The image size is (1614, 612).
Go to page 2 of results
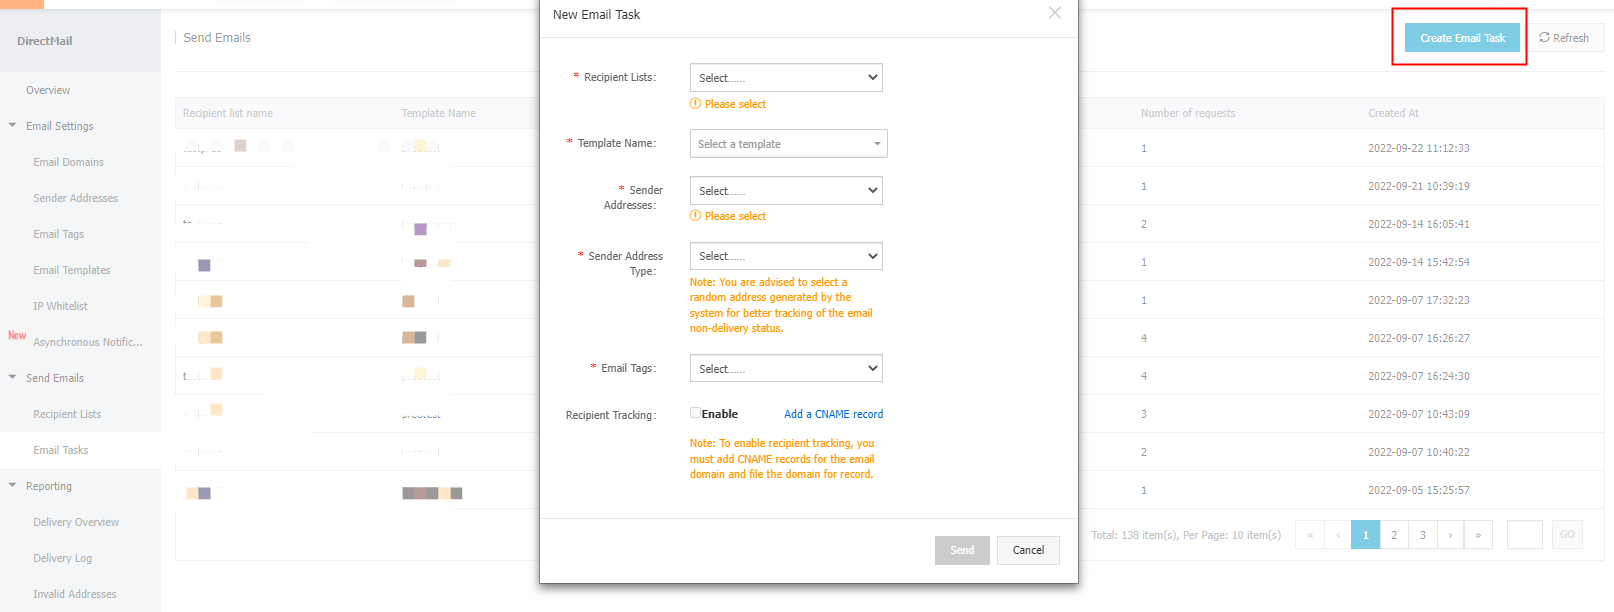1394,535
